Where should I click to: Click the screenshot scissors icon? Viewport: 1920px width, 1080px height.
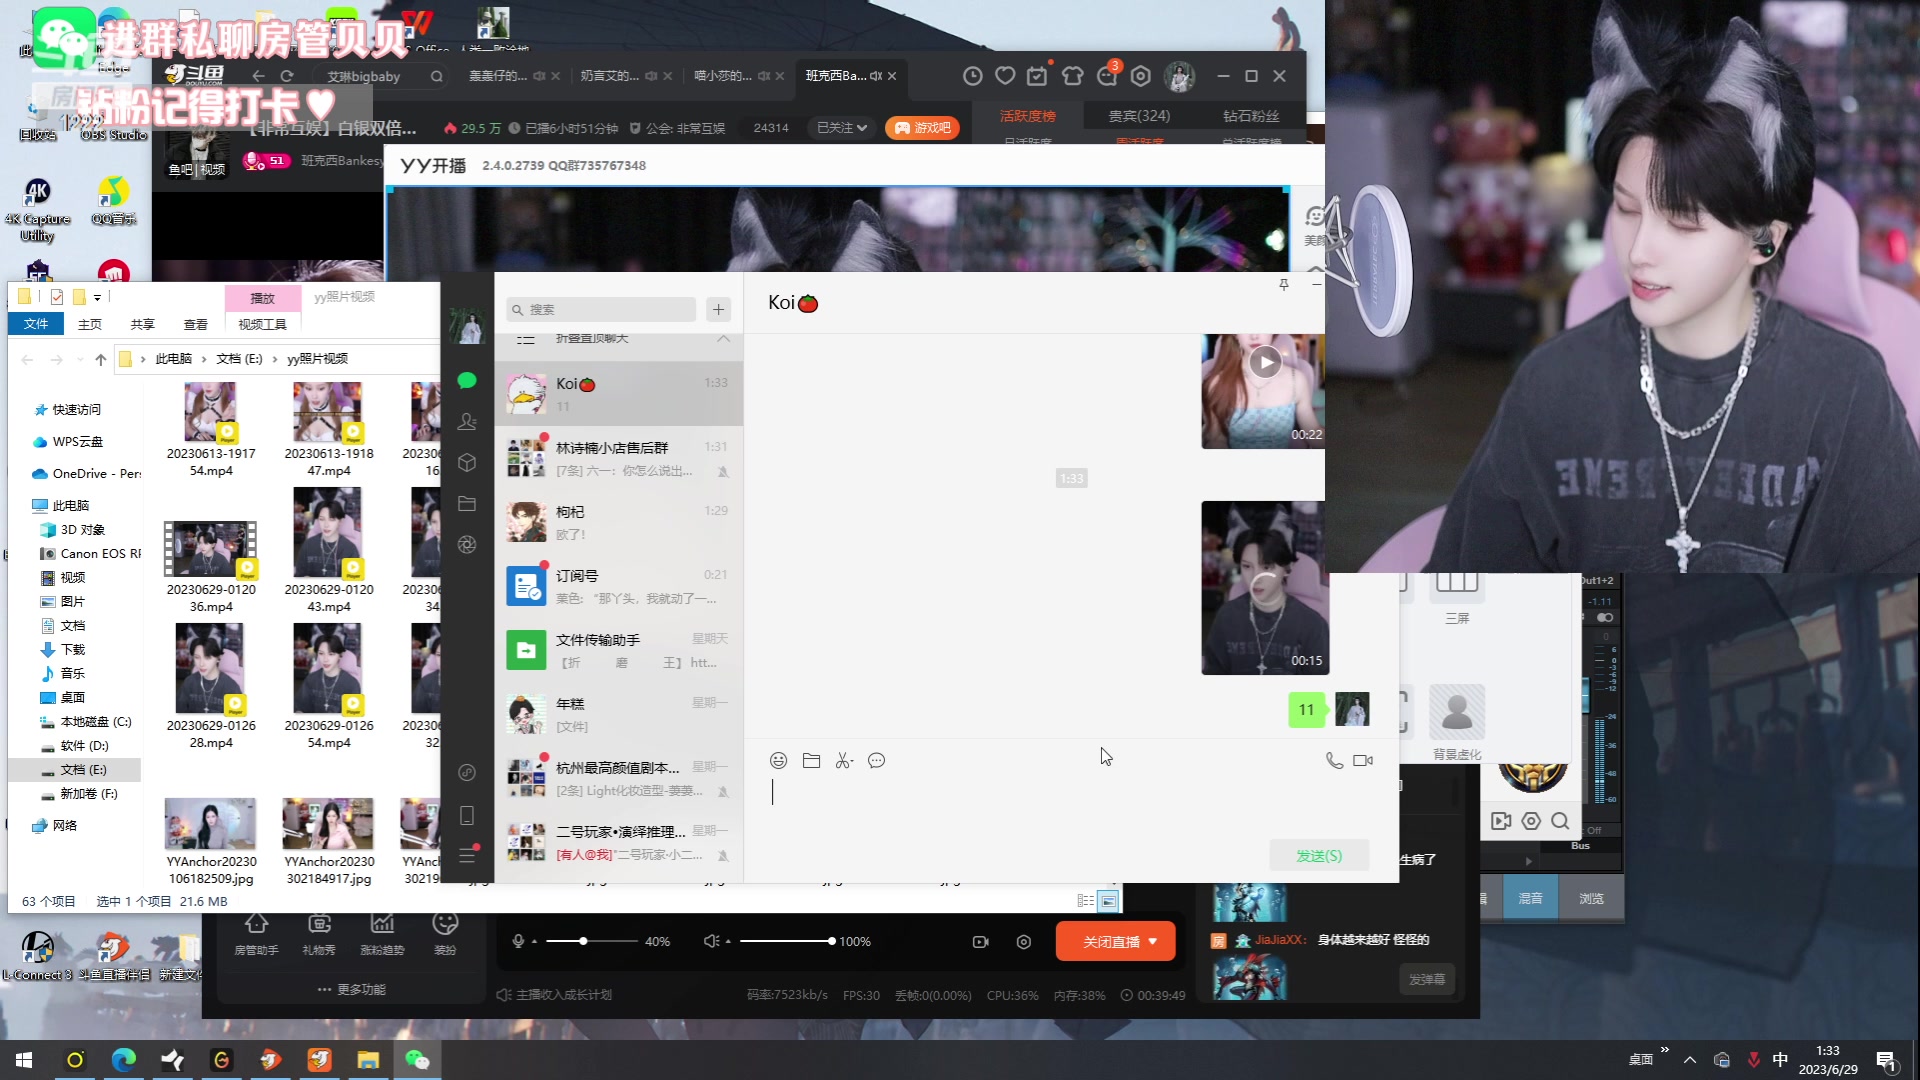tap(844, 761)
